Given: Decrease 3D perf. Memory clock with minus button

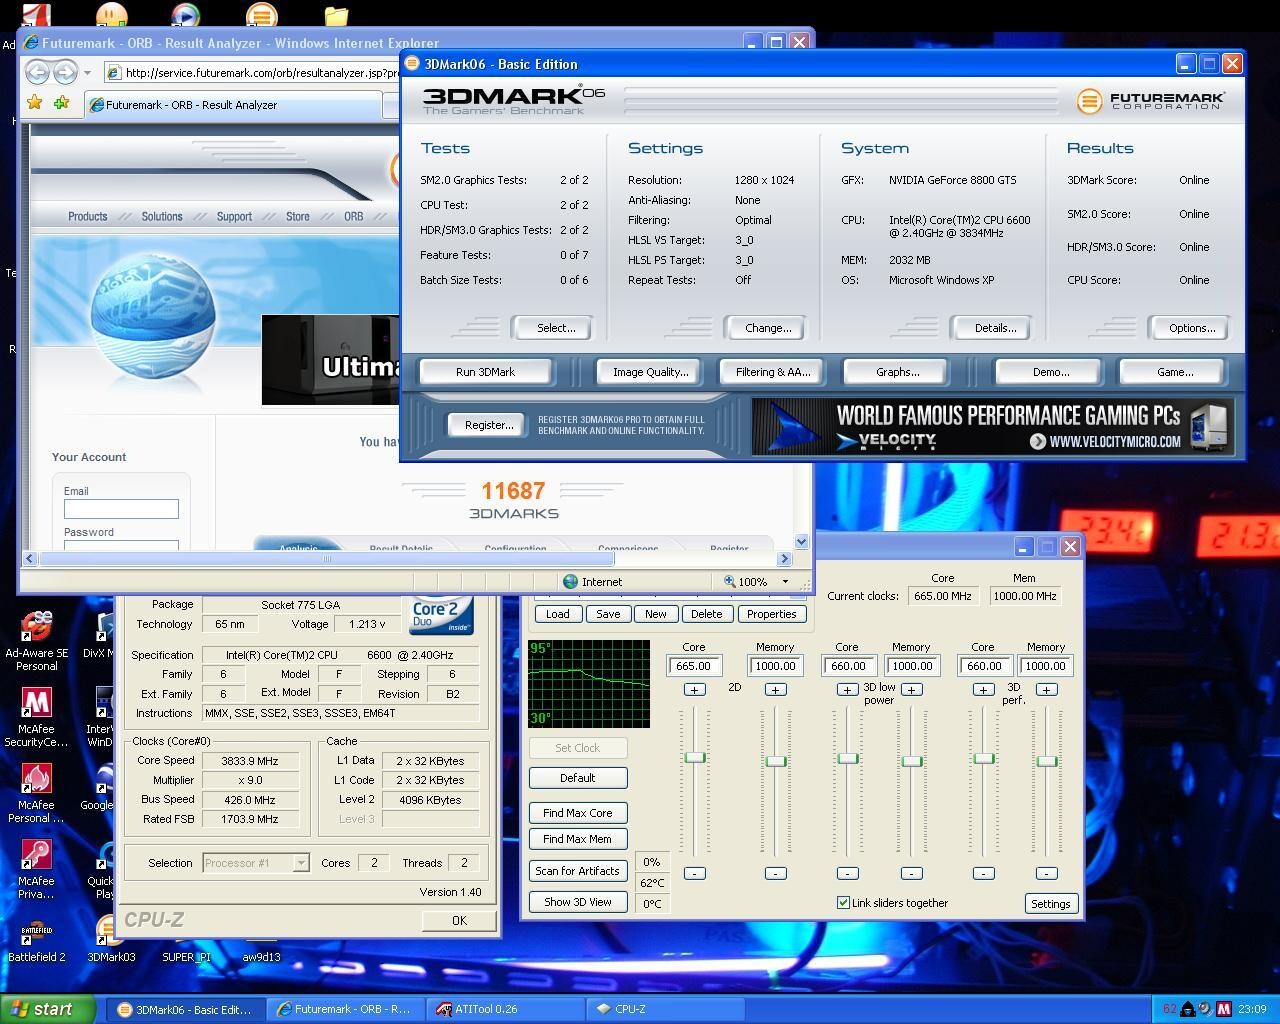Looking at the screenshot, I should [x=1046, y=874].
